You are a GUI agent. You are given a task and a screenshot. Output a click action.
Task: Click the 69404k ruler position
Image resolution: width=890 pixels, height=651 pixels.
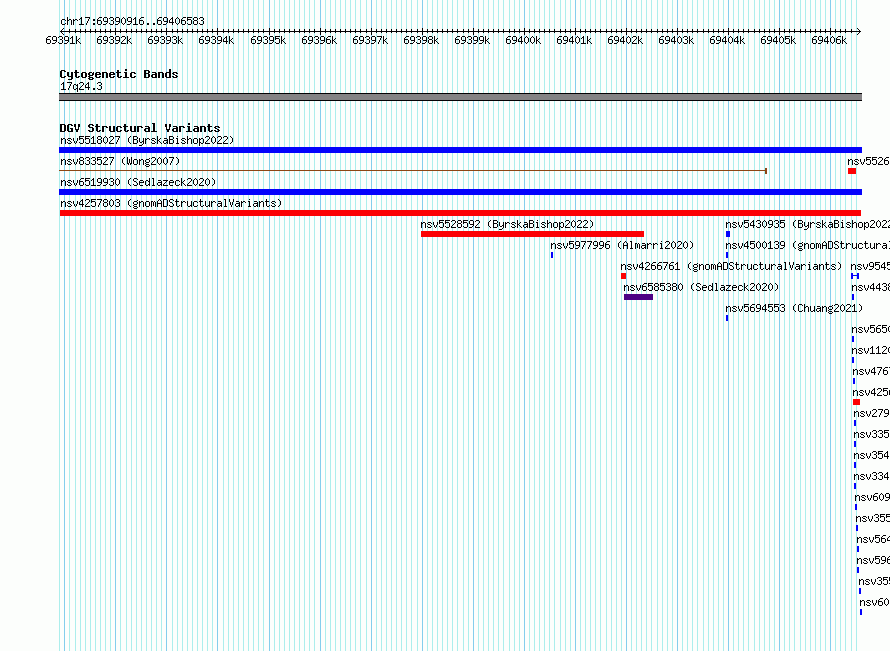pyautogui.click(x=727, y=40)
